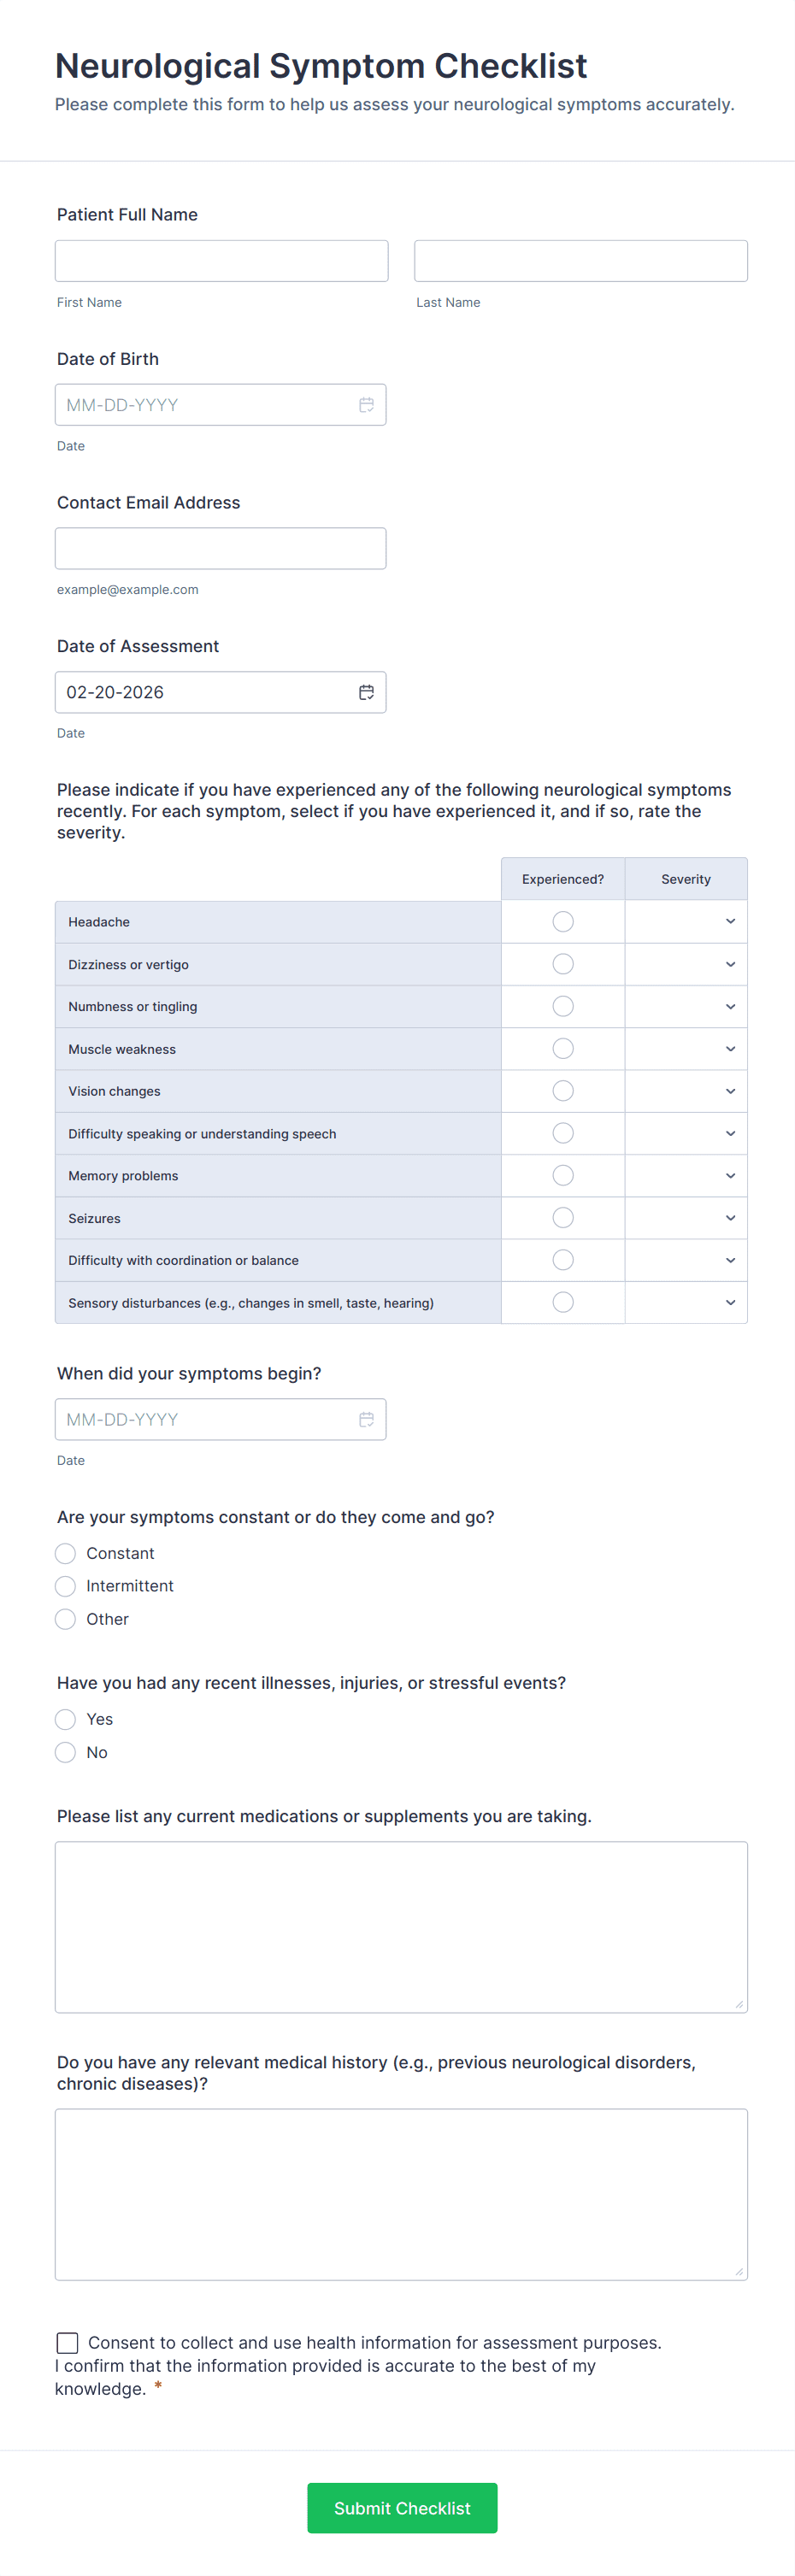Expand the Headache severity dropdown
The image size is (795, 2576).
686,921
